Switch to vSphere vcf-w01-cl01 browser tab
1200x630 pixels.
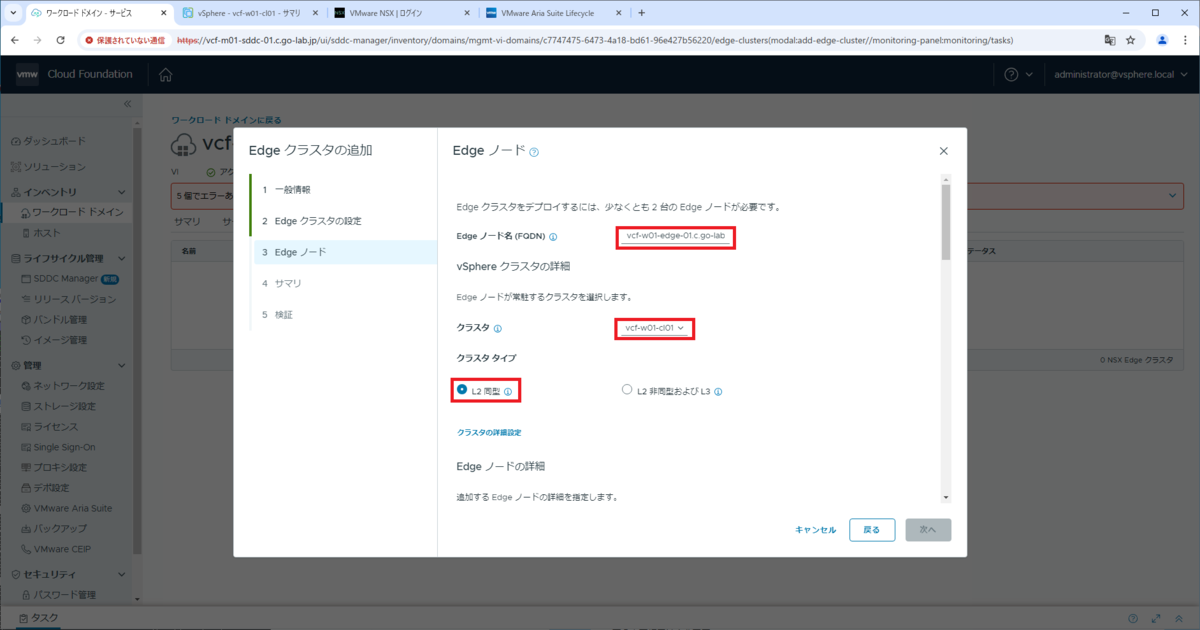[x=250, y=13]
